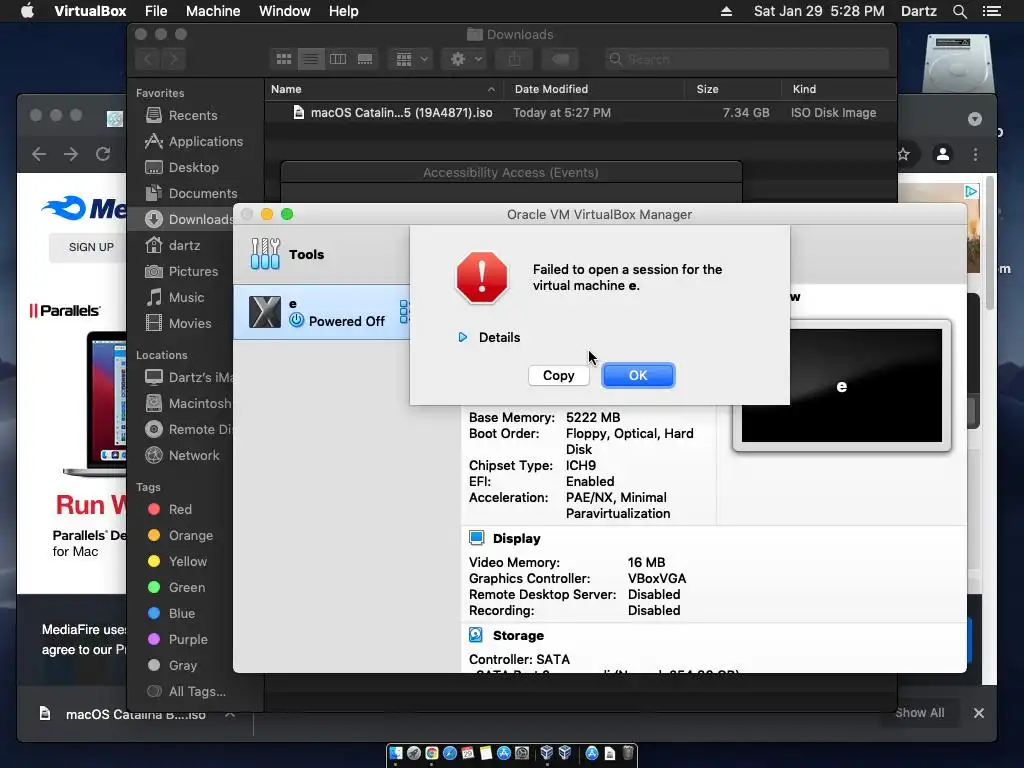Sort Finder list by Name column
Image resolution: width=1024 pixels, height=768 pixels.
click(x=383, y=89)
